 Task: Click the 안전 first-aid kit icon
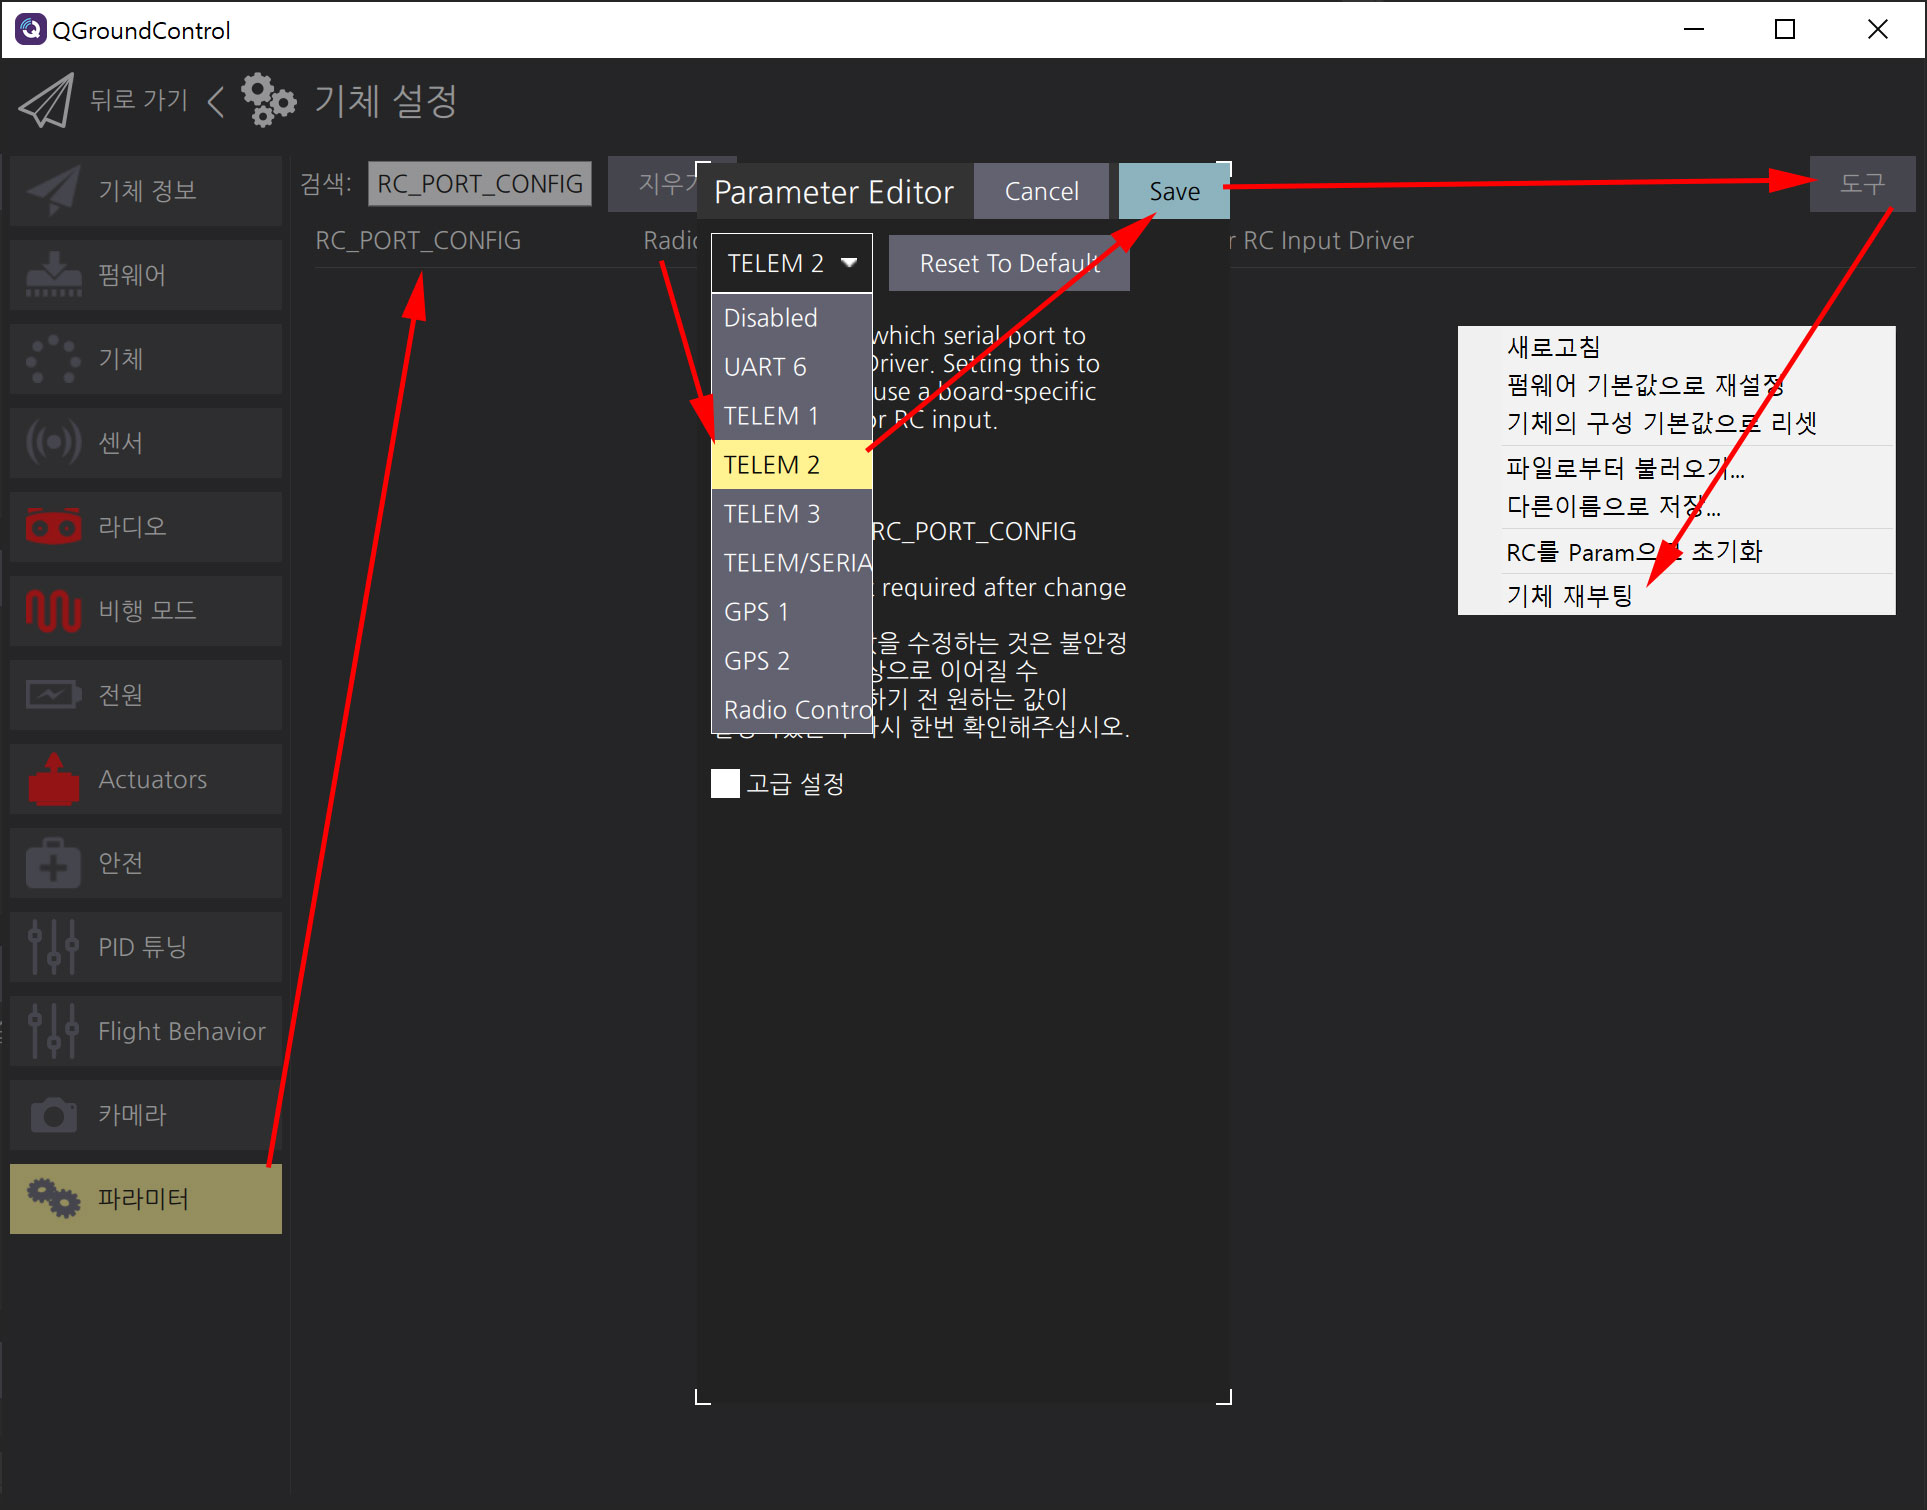coord(53,862)
